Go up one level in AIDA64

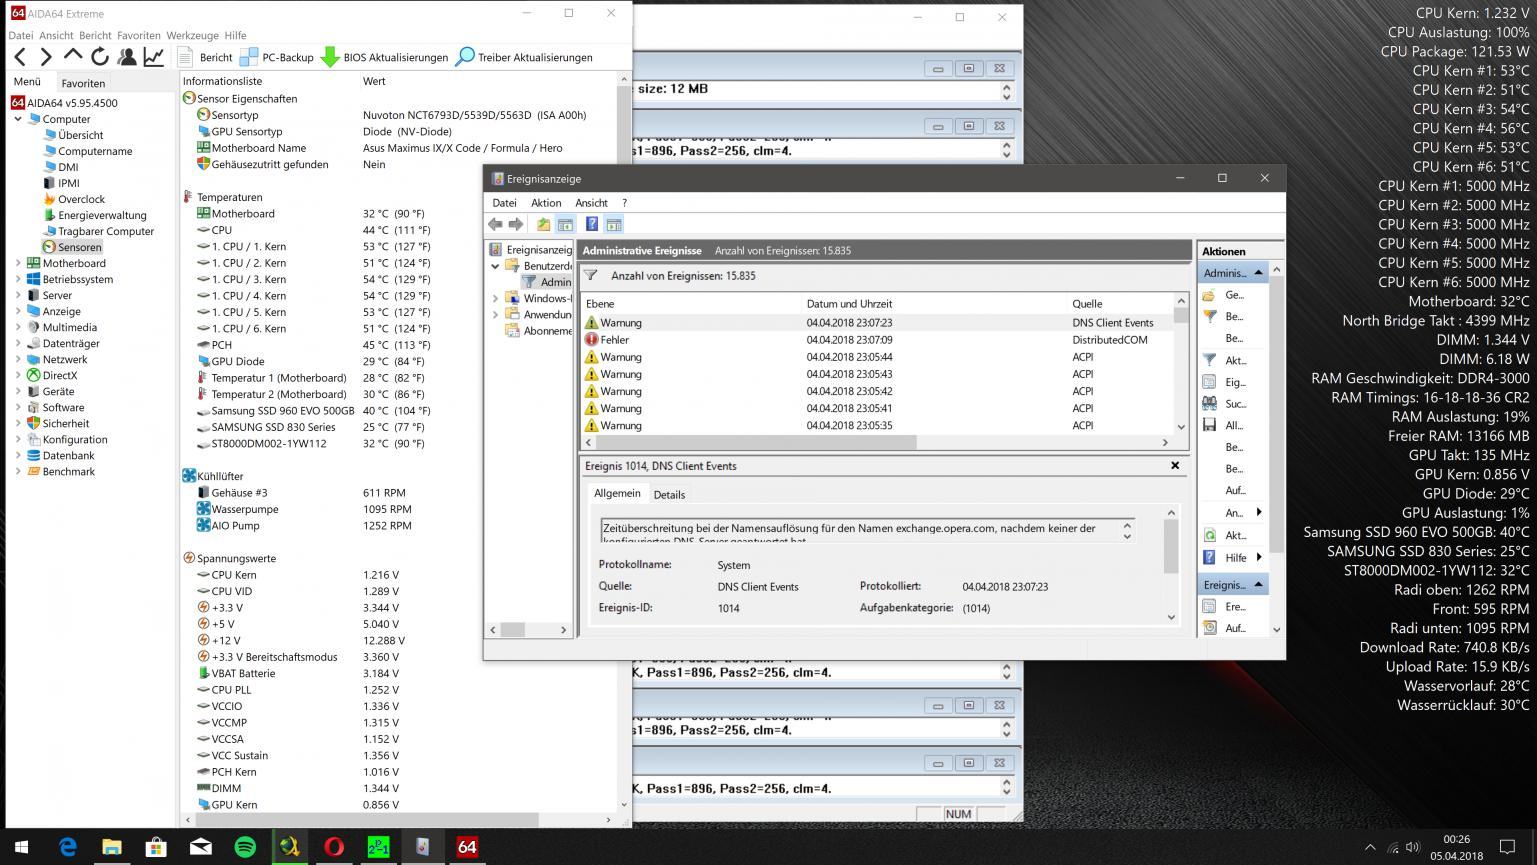[x=73, y=56]
